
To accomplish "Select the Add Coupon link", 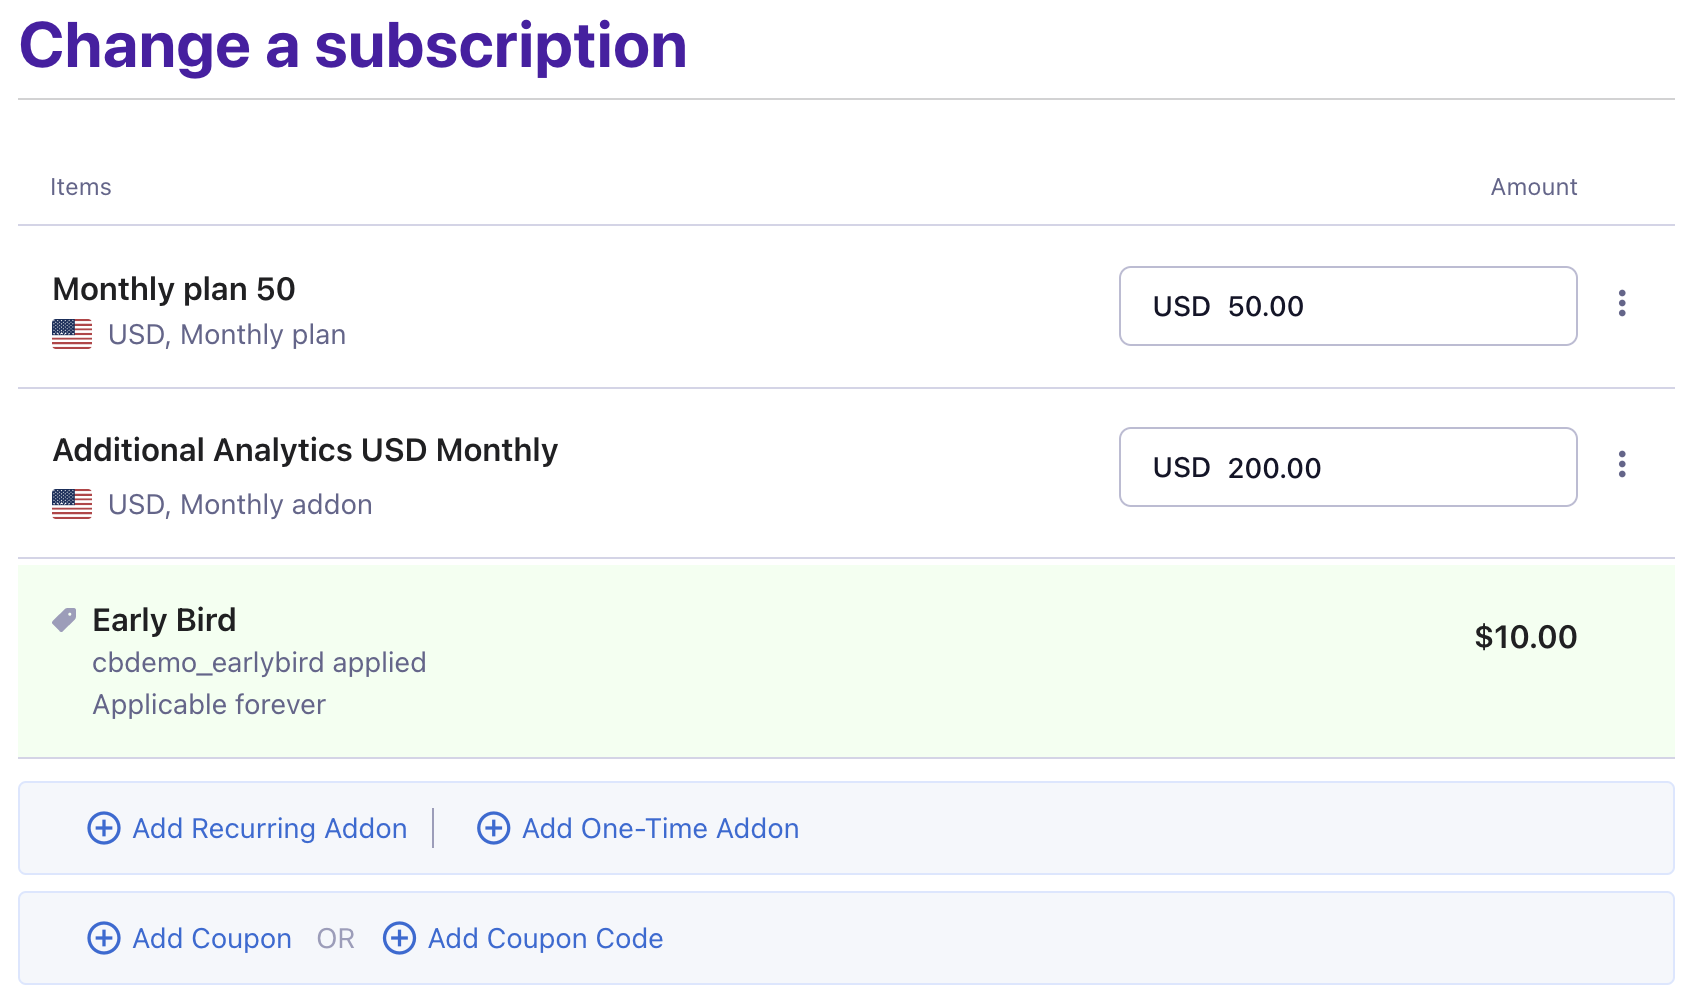I will point(212,938).
